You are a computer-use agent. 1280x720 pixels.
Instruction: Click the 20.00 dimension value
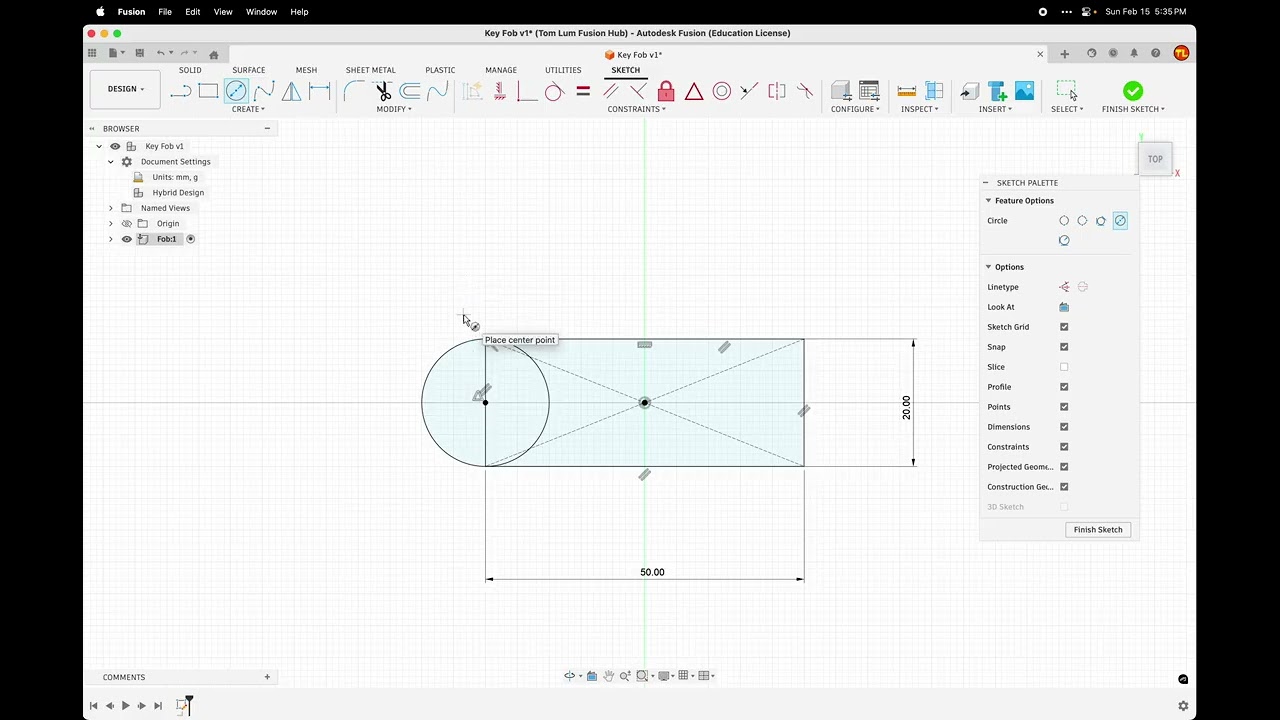(907, 408)
